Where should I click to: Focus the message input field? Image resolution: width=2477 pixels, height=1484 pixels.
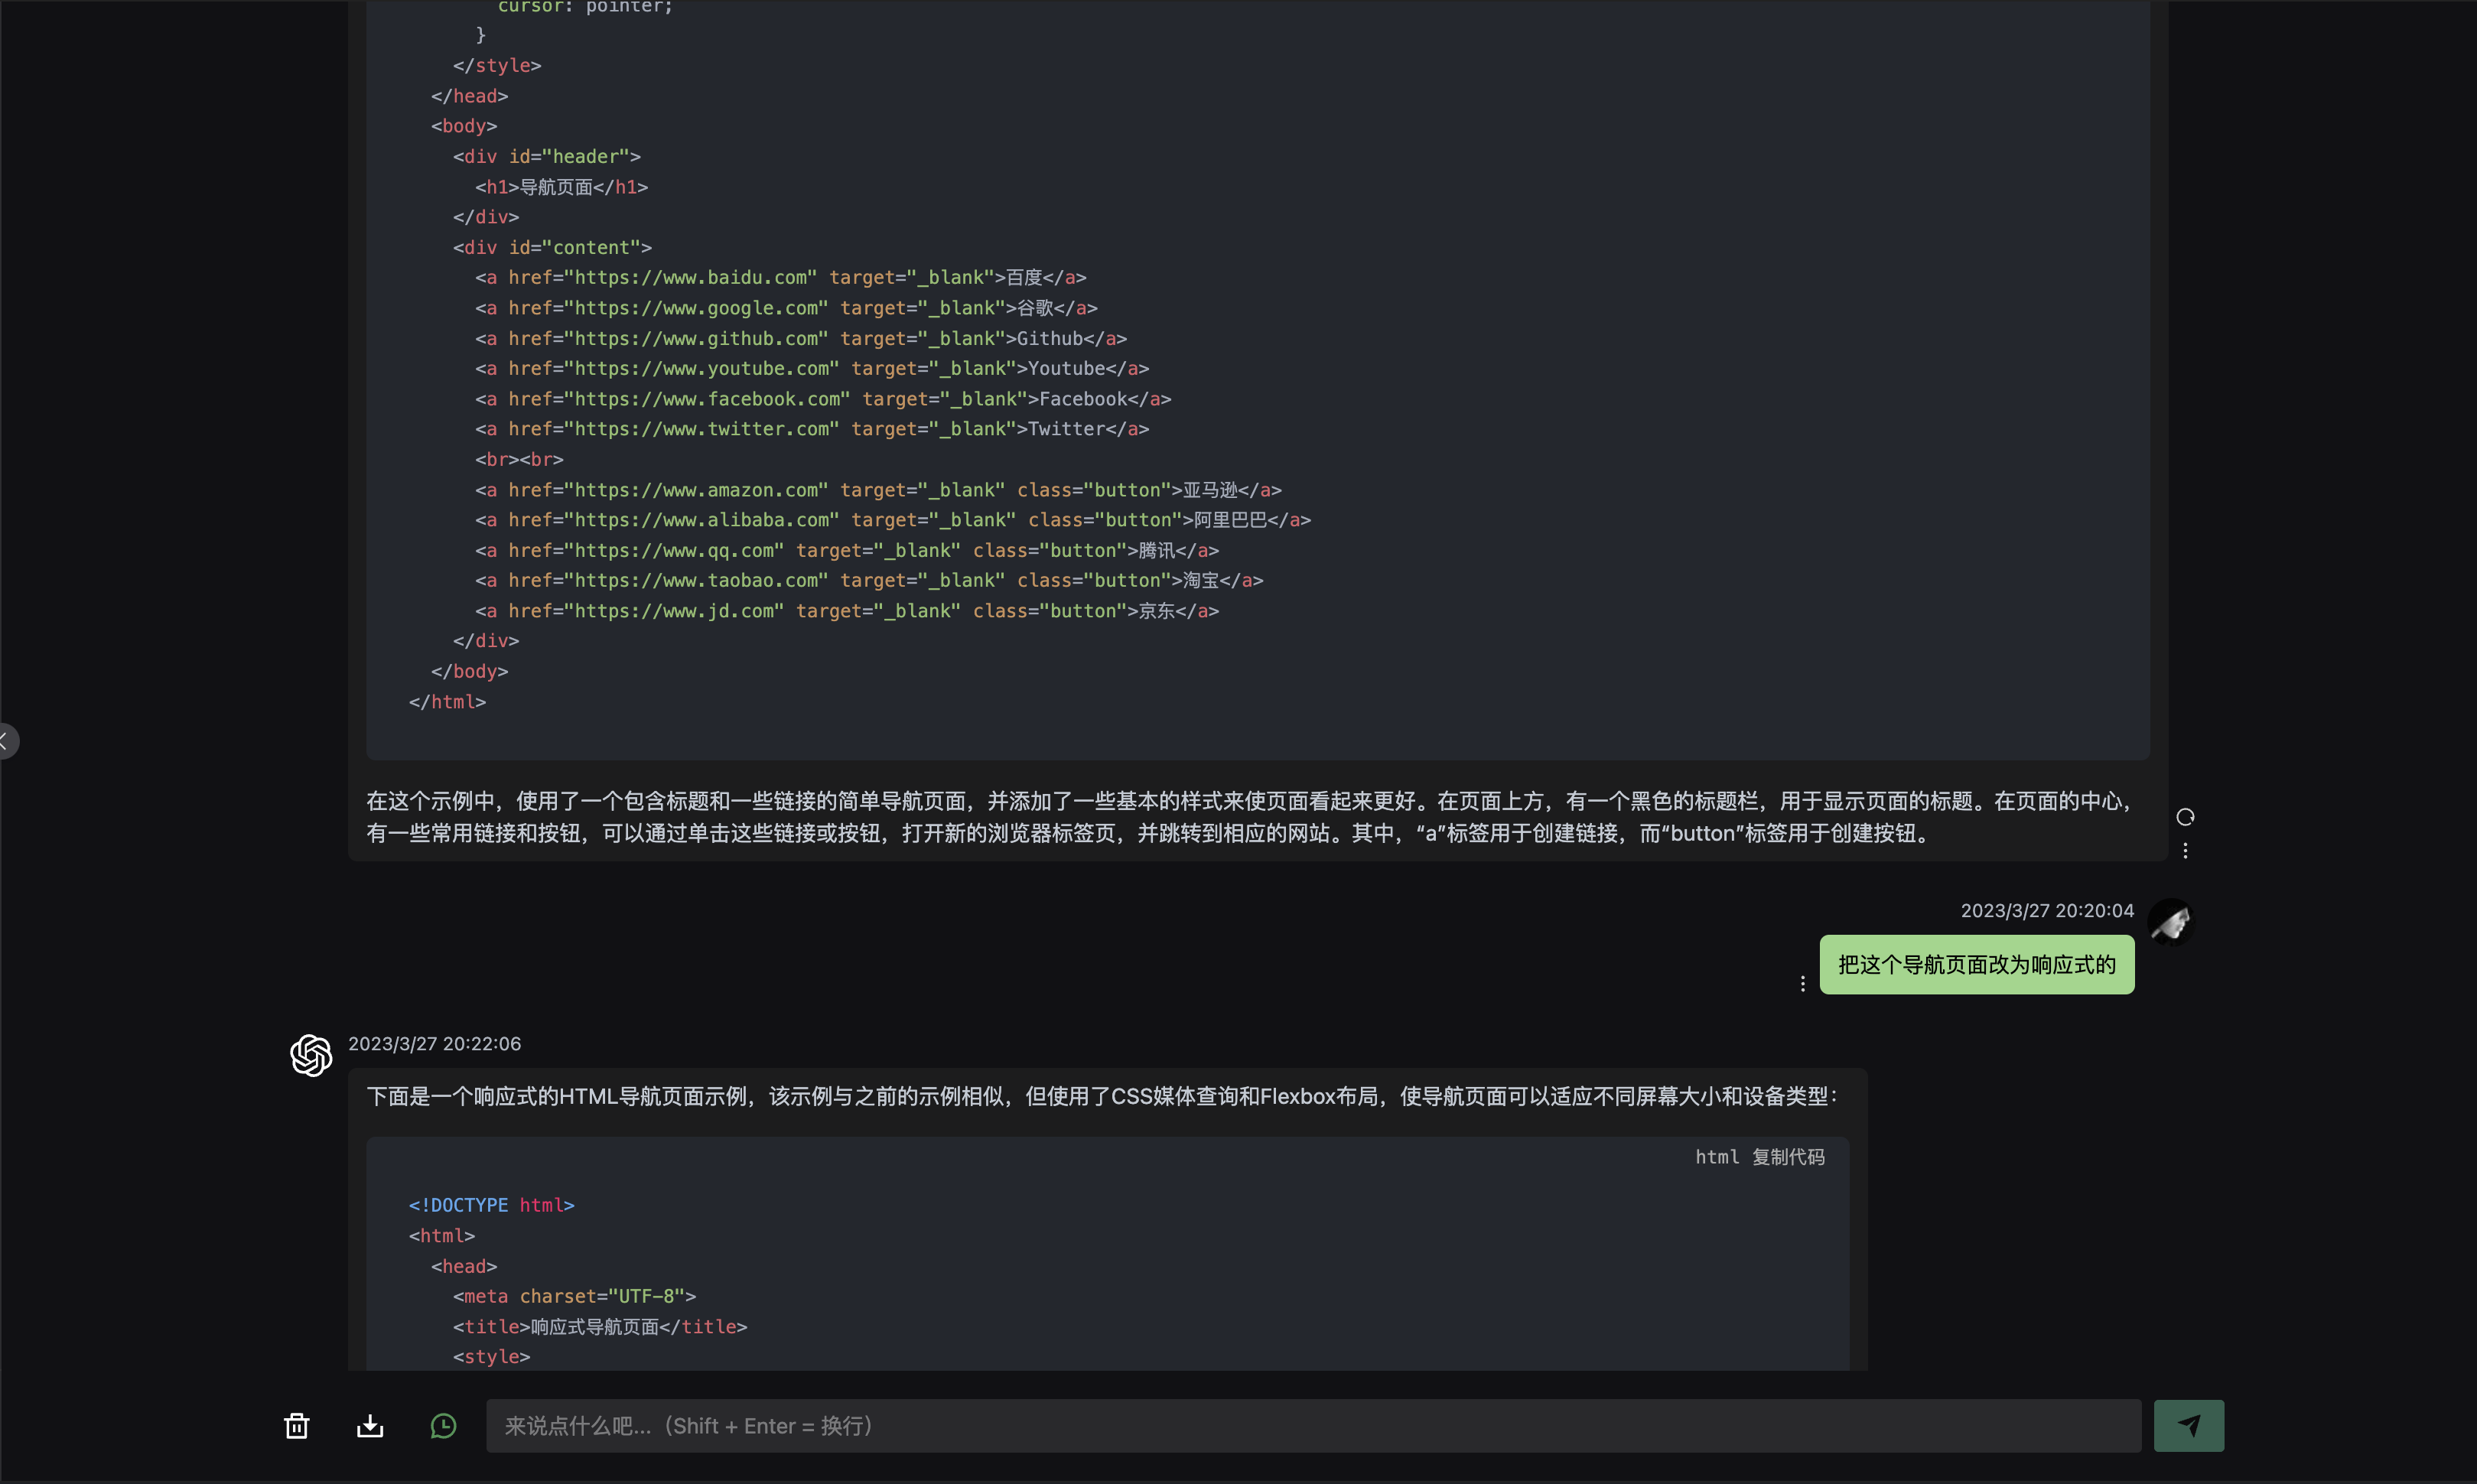point(1313,1426)
